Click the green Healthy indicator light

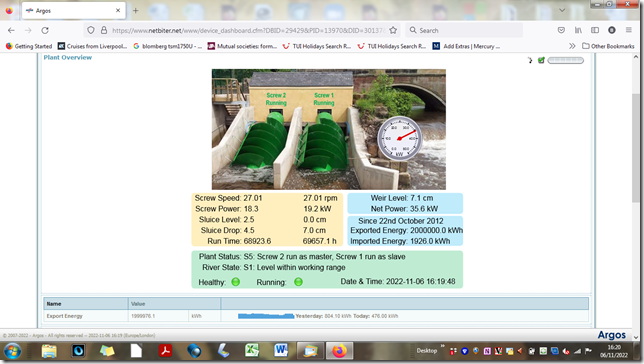[x=235, y=282]
